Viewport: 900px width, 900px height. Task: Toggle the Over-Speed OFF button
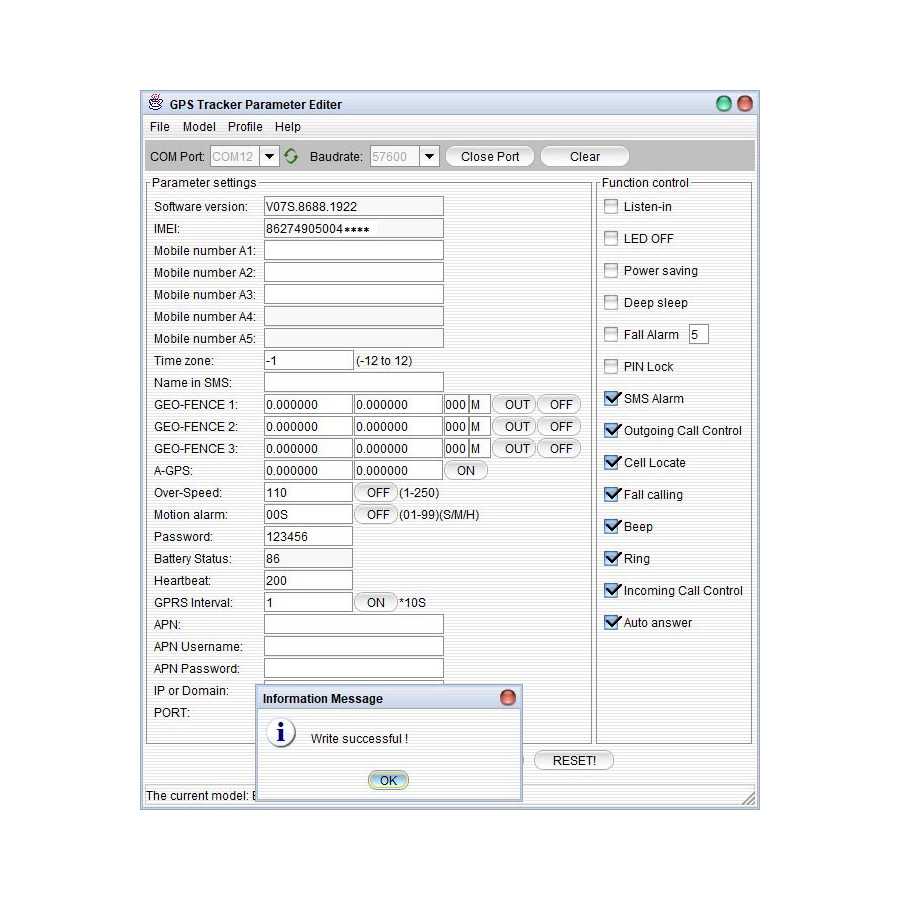(377, 493)
